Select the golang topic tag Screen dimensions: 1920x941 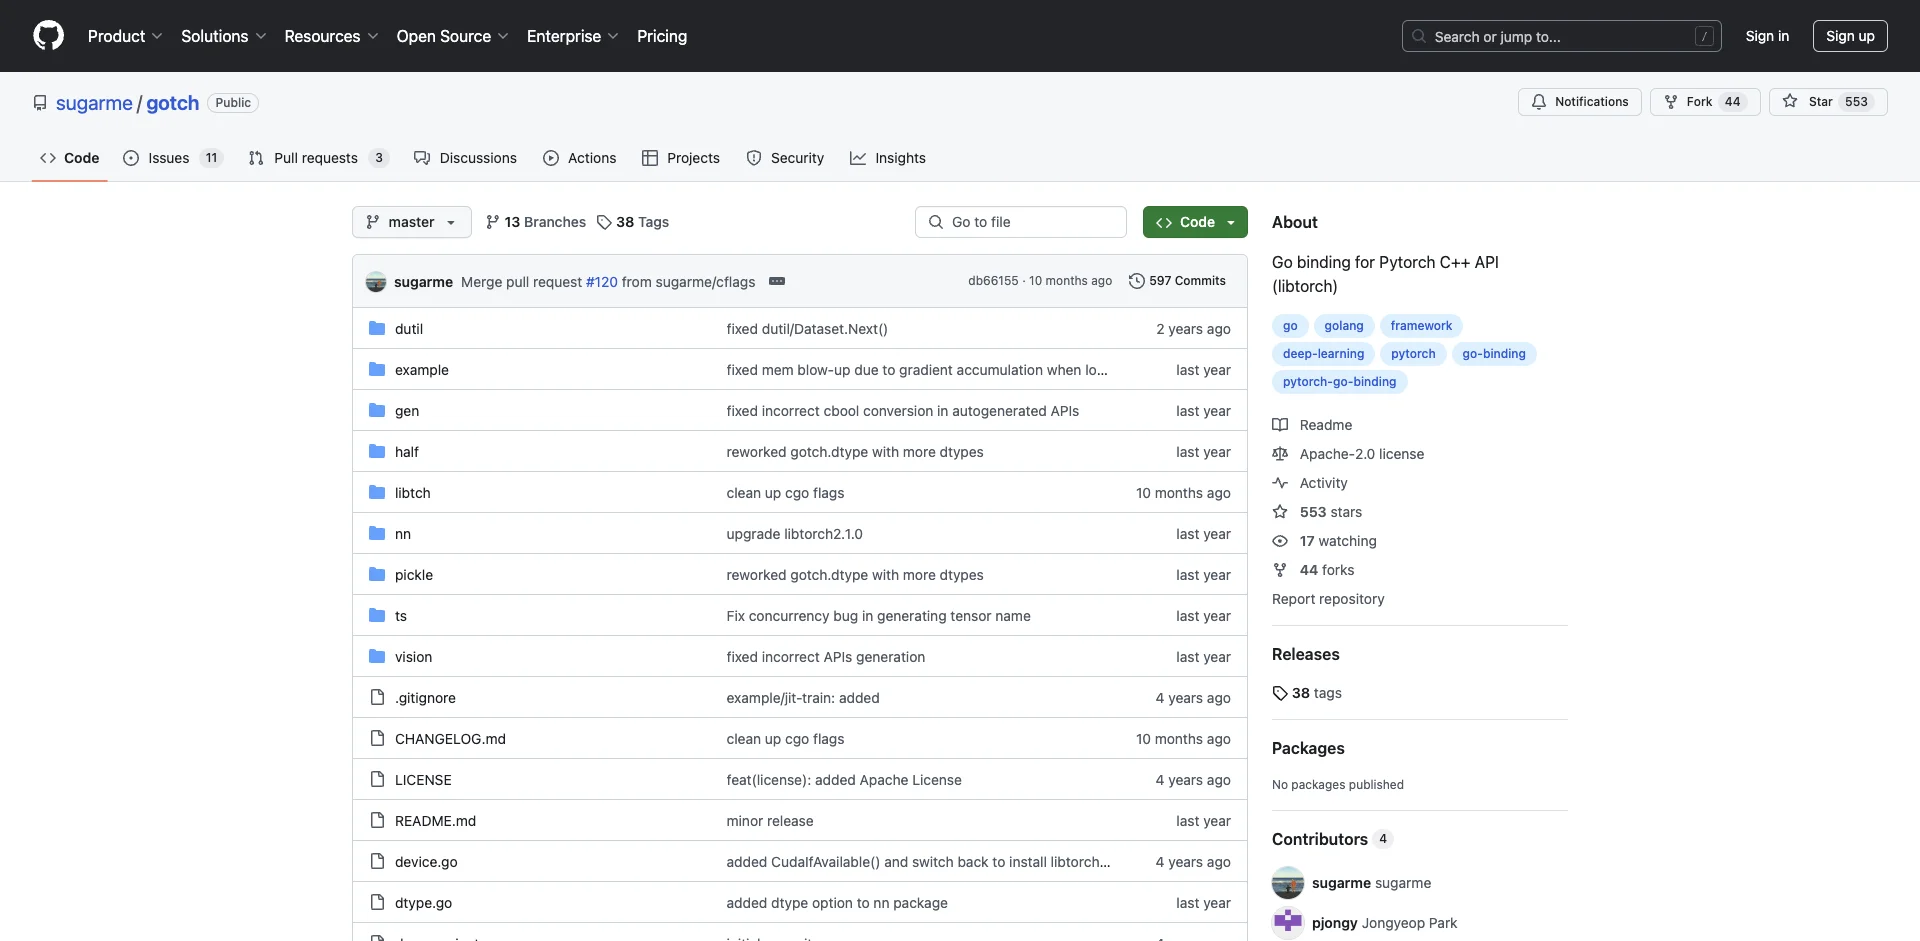[x=1343, y=326]
